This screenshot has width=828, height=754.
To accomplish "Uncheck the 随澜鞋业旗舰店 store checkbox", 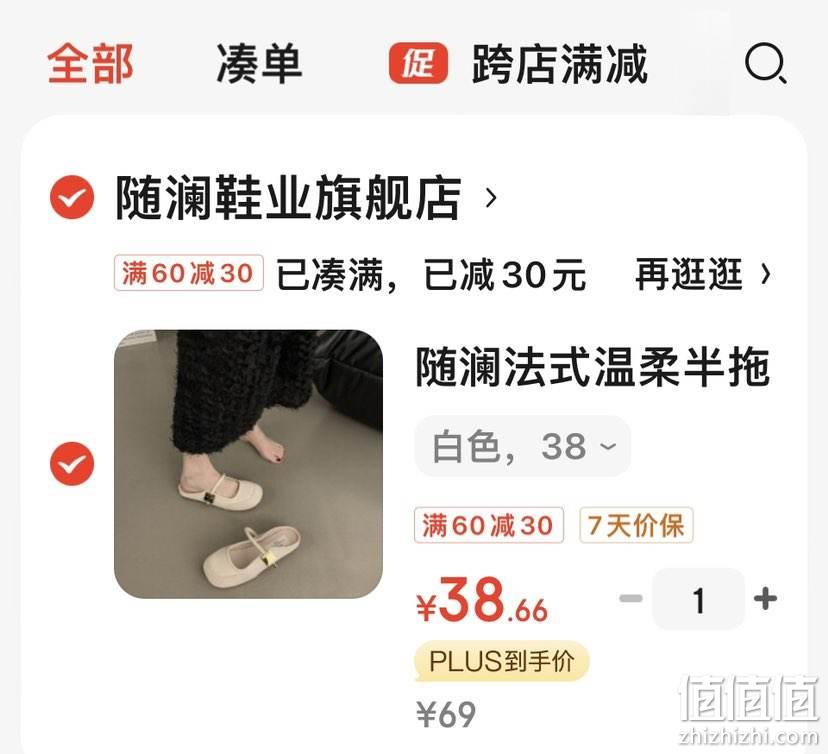I will [72, 197].
